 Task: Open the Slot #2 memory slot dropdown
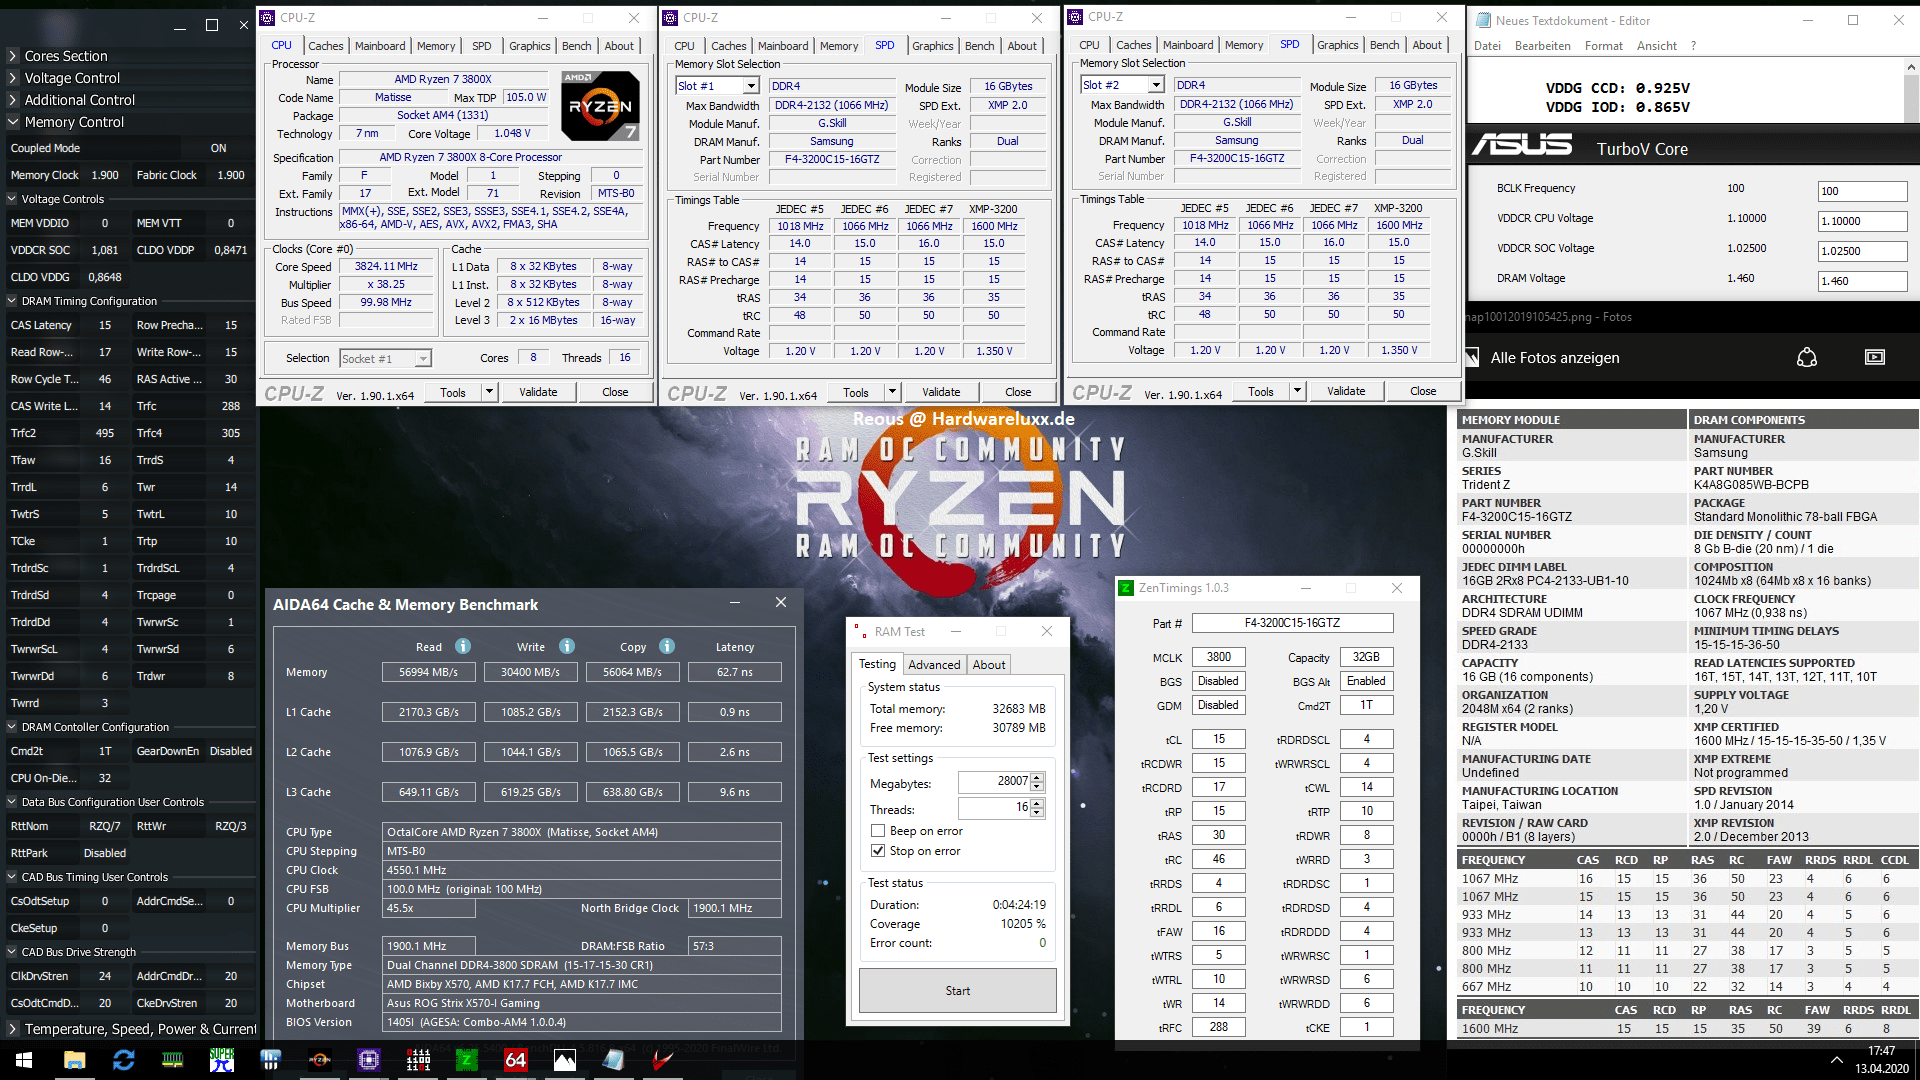pos(1156,85)
